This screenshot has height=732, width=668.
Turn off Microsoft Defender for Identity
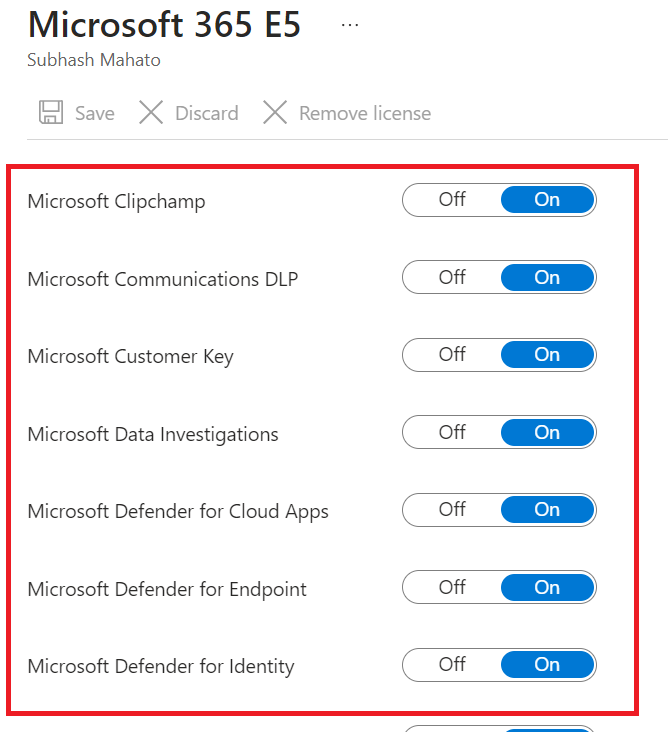pyautogui.click(x=452, y=665)
